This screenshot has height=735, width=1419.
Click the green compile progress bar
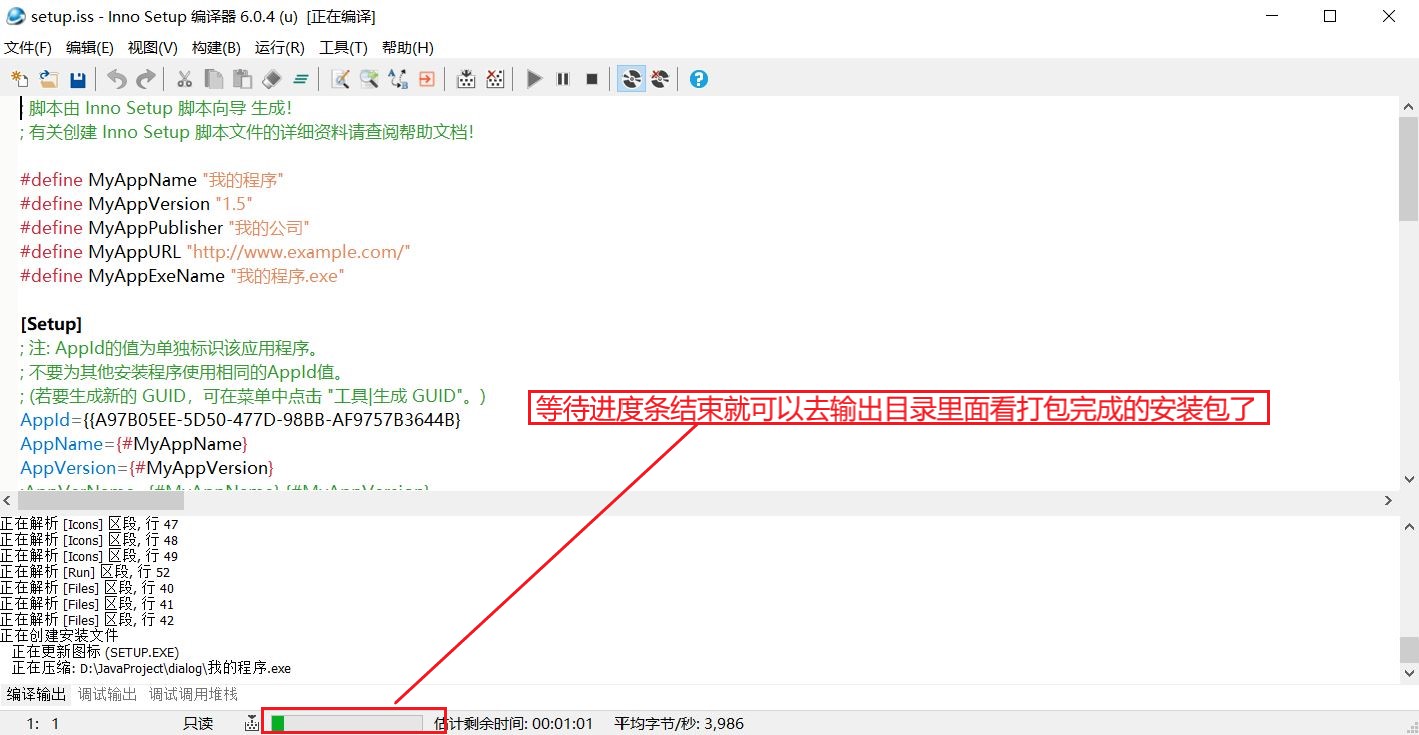(346, 723)
